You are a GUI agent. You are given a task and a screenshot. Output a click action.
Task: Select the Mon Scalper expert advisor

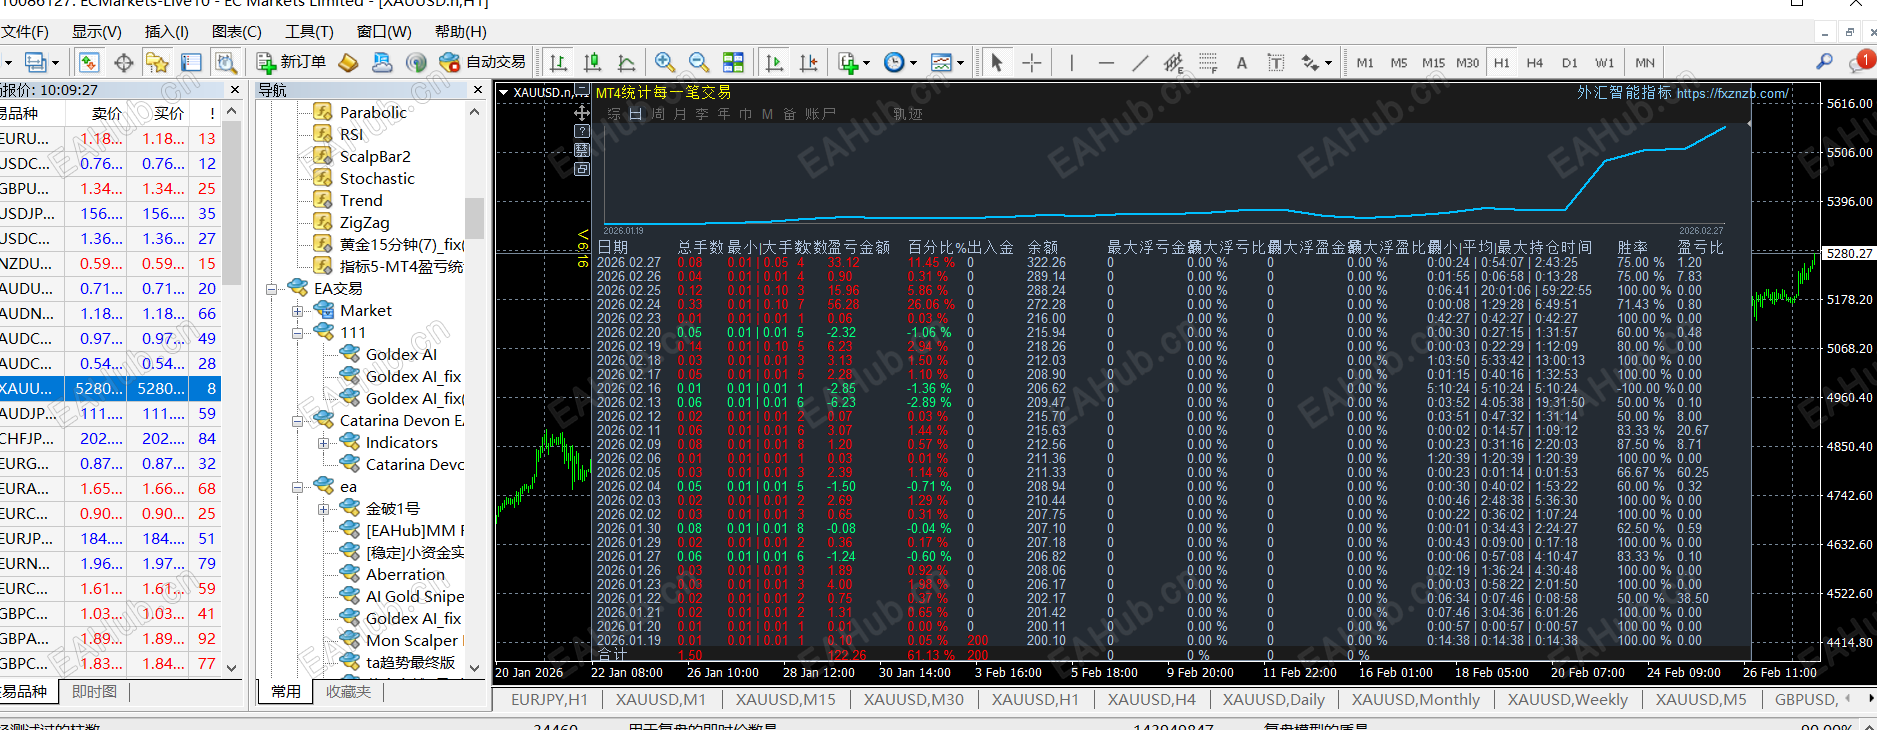[x=412, y=641]
